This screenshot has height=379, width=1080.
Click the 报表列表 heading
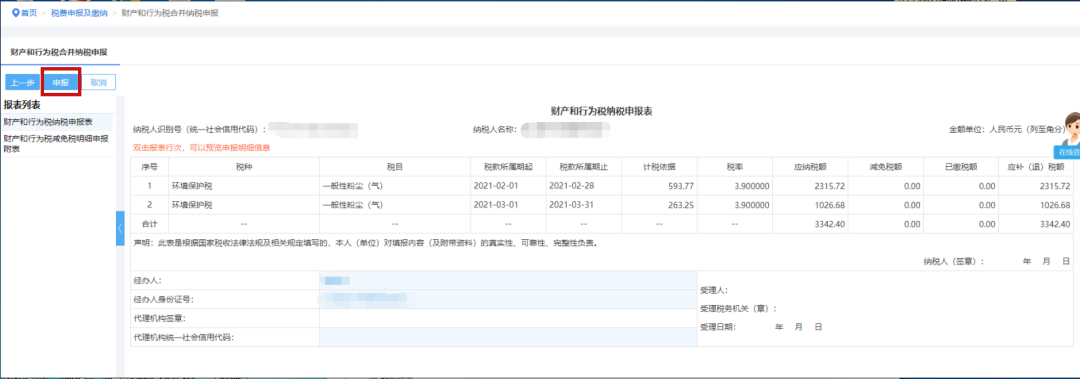tap(21, 105)
